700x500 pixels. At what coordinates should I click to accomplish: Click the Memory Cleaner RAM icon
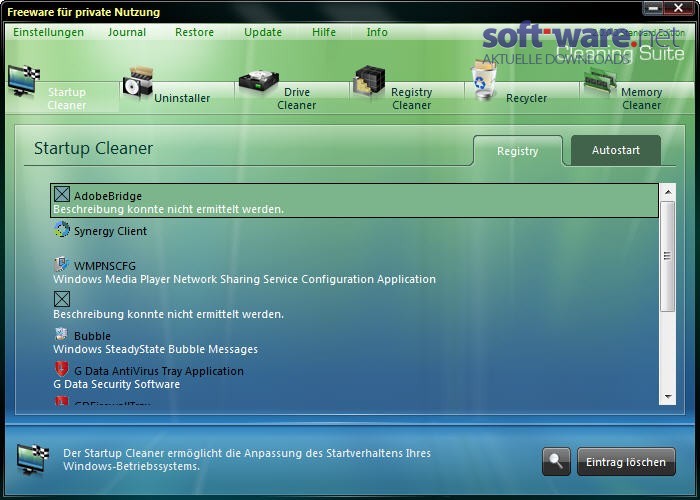pyautogui.click(x=600, y=80)
